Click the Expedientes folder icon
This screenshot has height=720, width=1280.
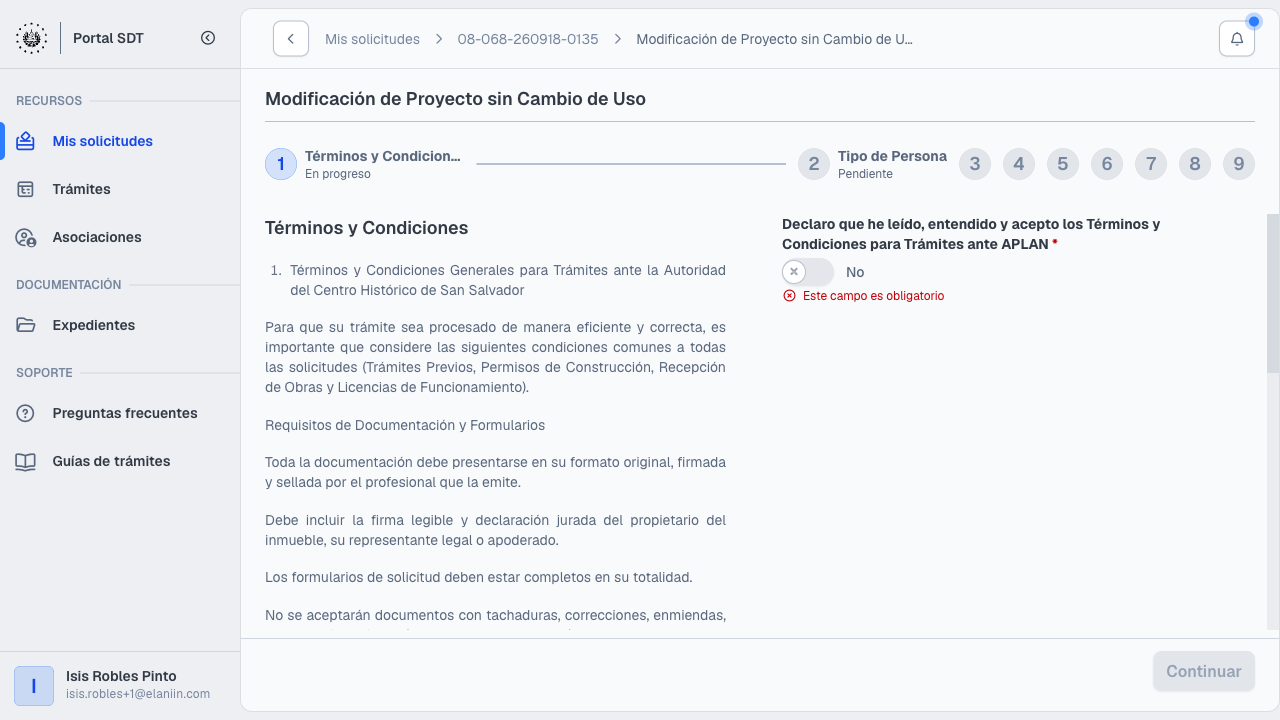(26, 325)
